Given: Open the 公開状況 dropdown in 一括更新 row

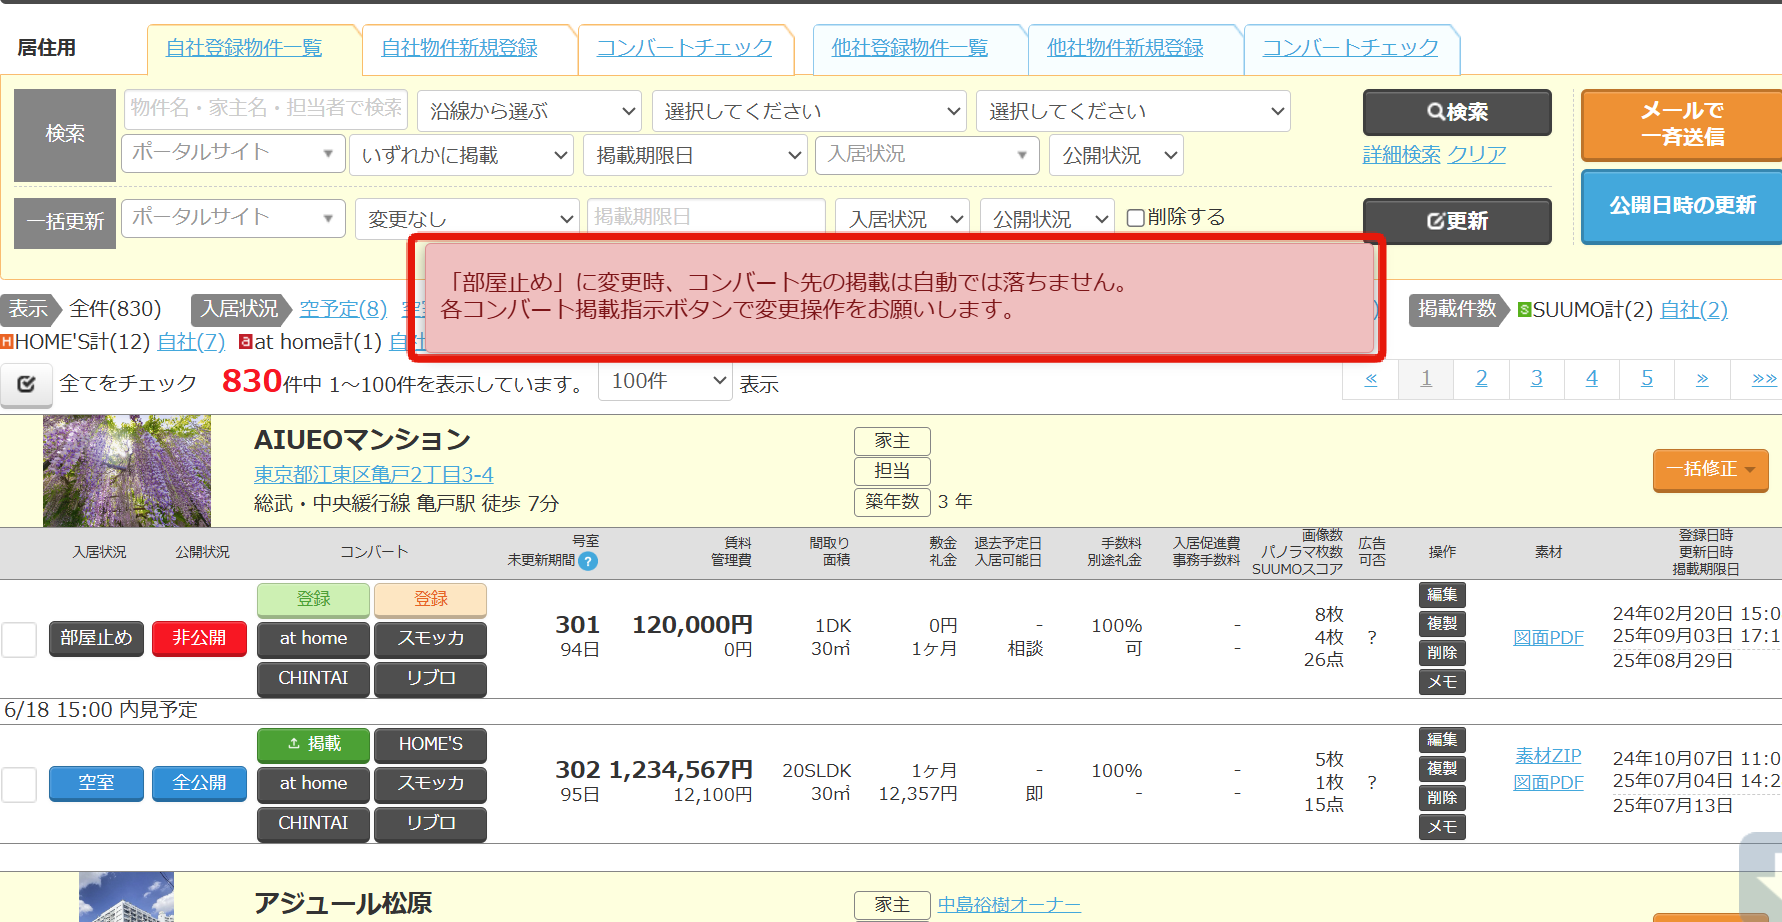Looking at the screenshot, I should tap(1047, 219).
